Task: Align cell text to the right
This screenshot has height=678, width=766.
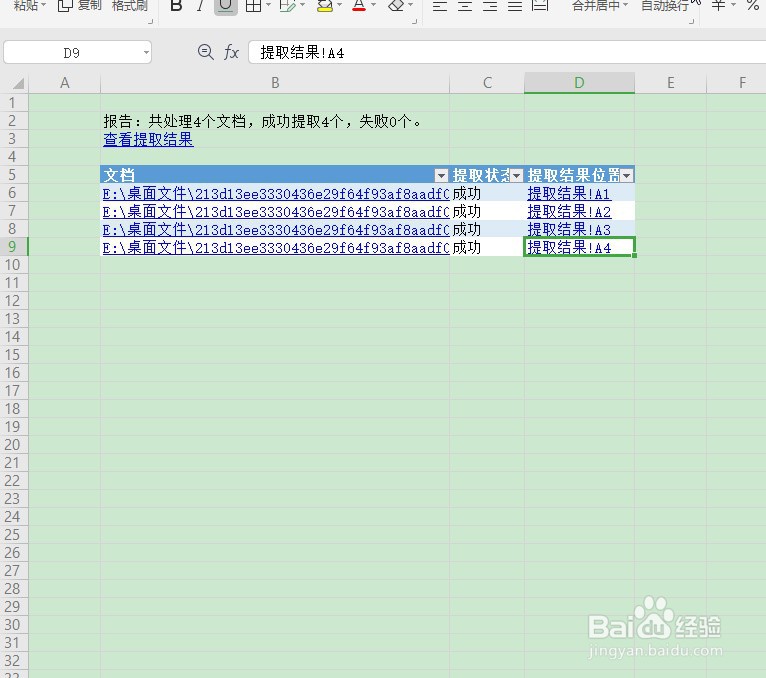Action: tap(490, 6)
